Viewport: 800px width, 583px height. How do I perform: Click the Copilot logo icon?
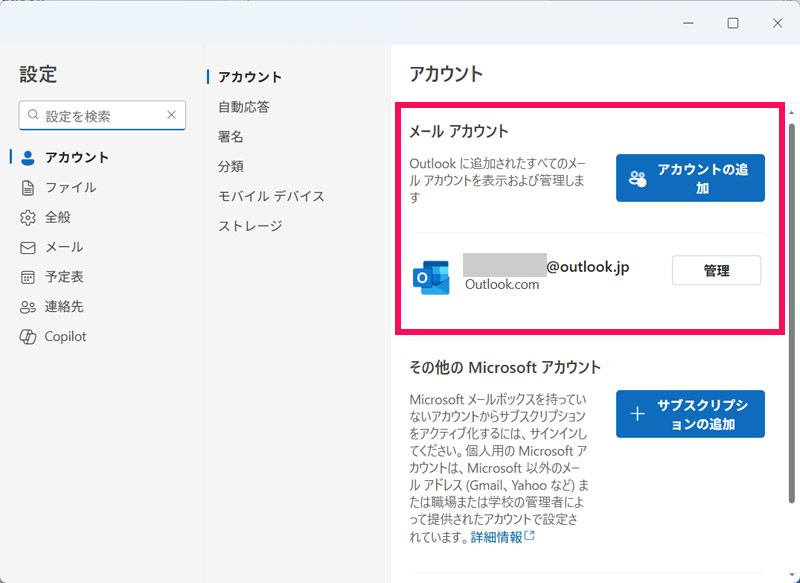pyautogui.click(x=28, y=337)
